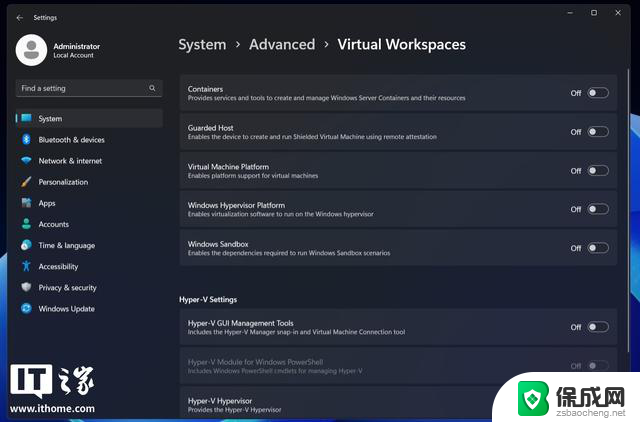This screenshot has height=422, width=640.
Task: Maximize the Settings window
Action: pos(594,13)
